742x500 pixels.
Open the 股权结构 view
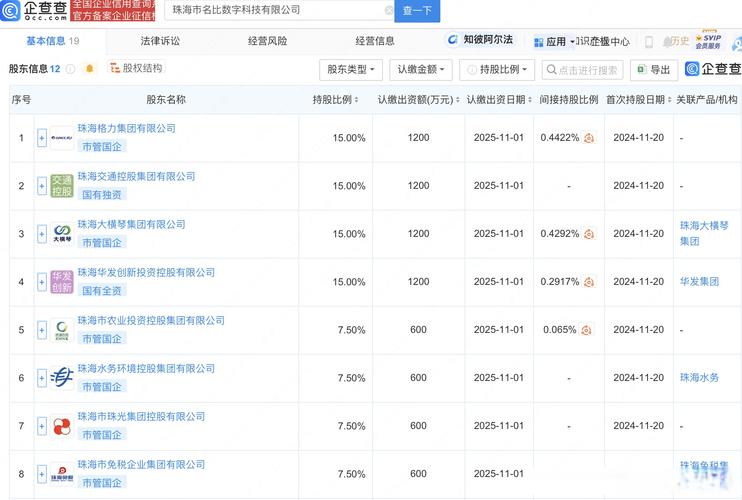click(136, 68)
